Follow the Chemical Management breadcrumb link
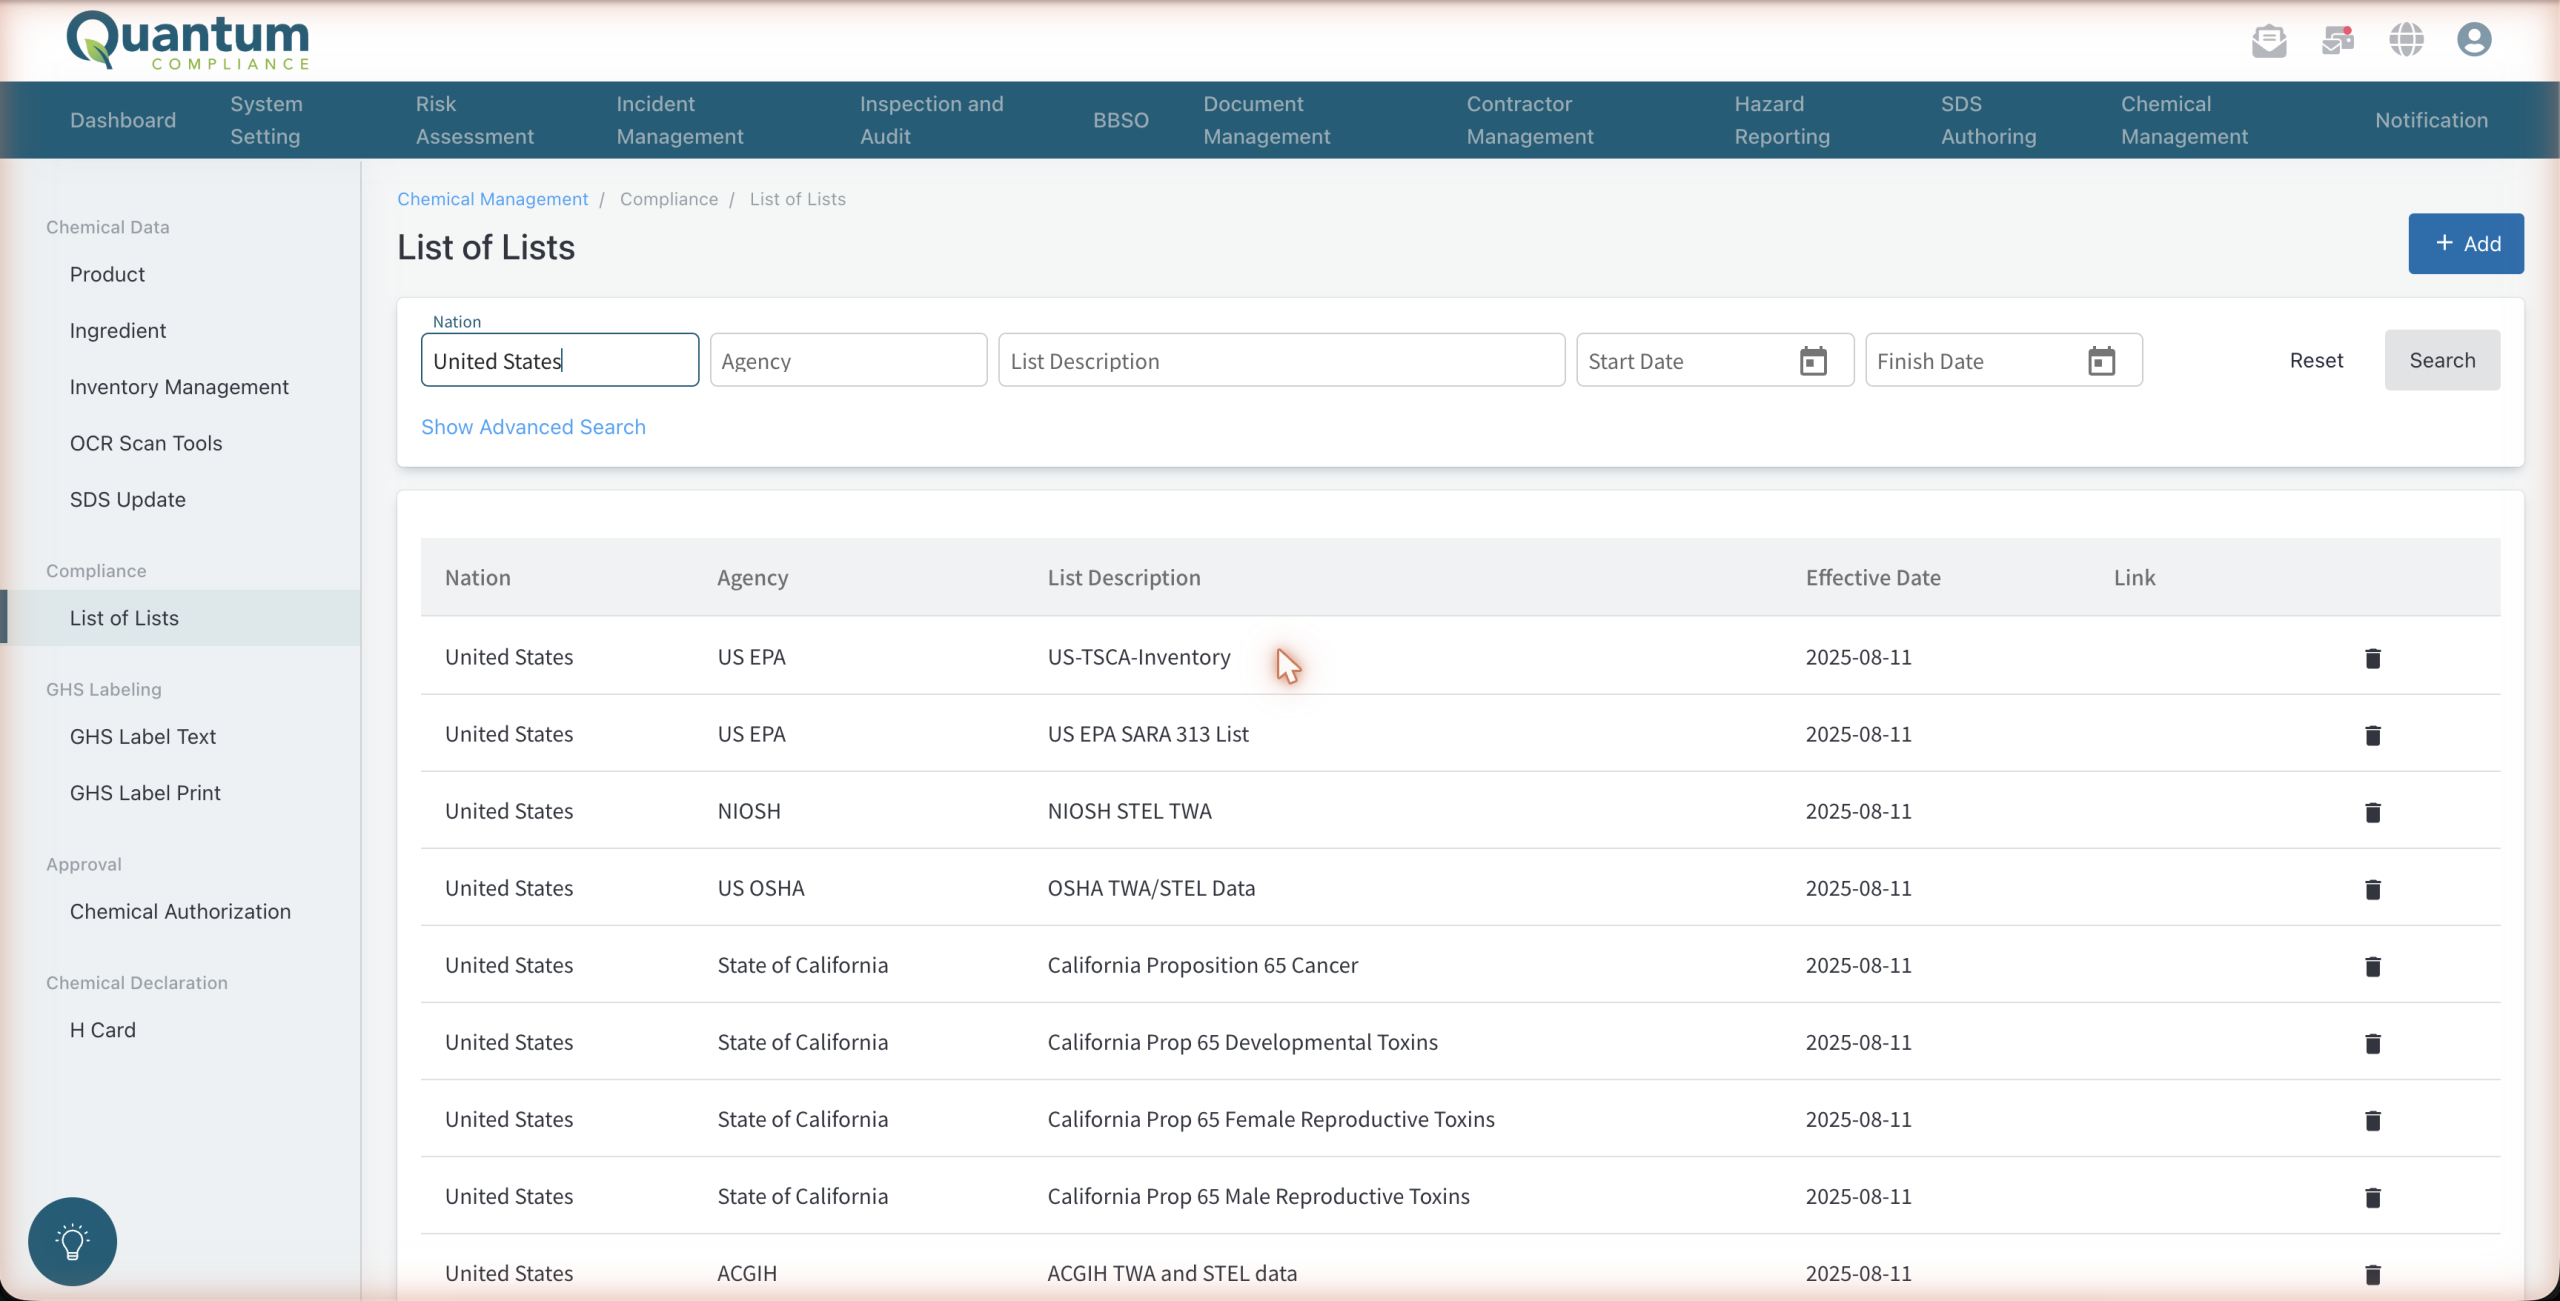Viewport: 2560px width, 1301px height. (x=493, y=199)
